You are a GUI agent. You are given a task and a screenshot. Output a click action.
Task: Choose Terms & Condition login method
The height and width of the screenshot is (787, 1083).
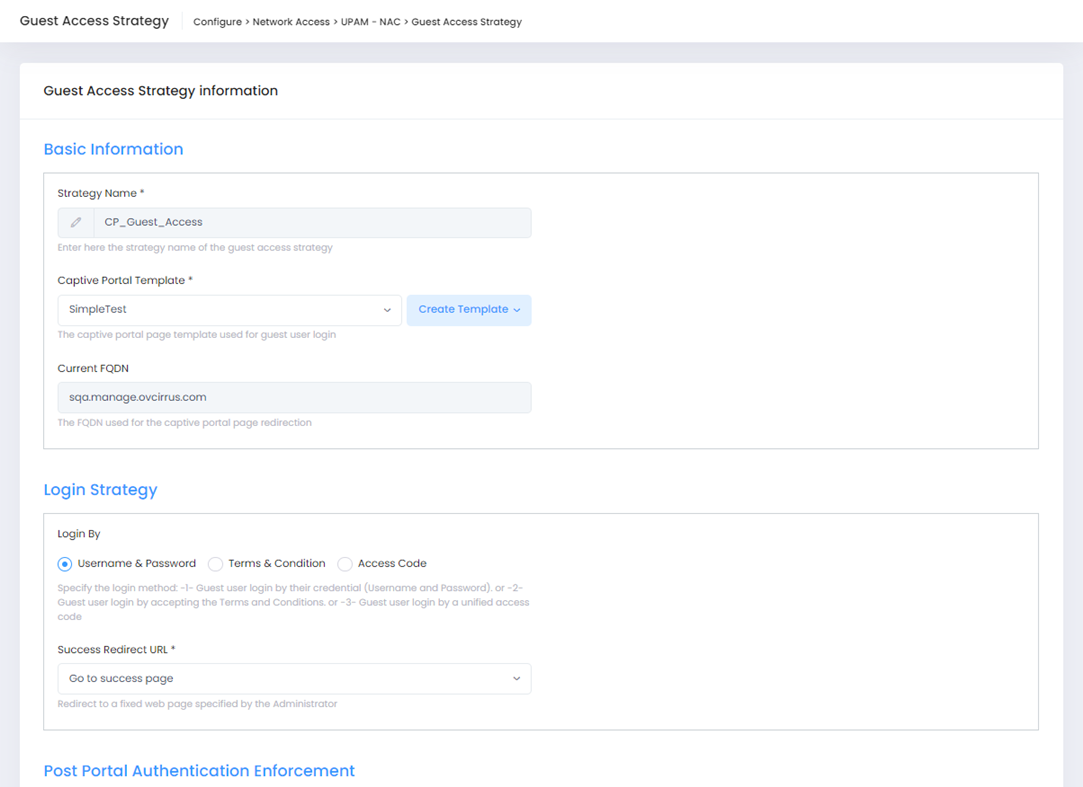215,564
